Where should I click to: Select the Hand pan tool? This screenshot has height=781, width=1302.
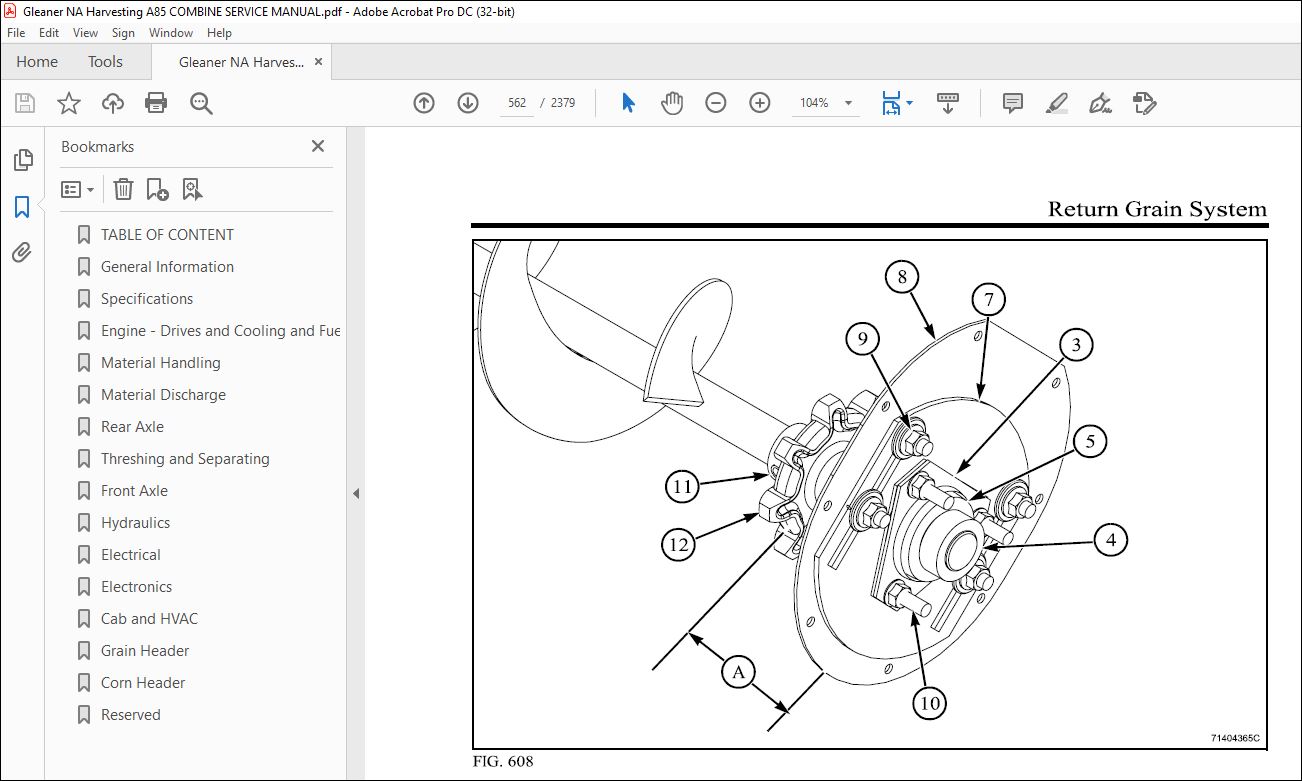(x=672, y=103)
